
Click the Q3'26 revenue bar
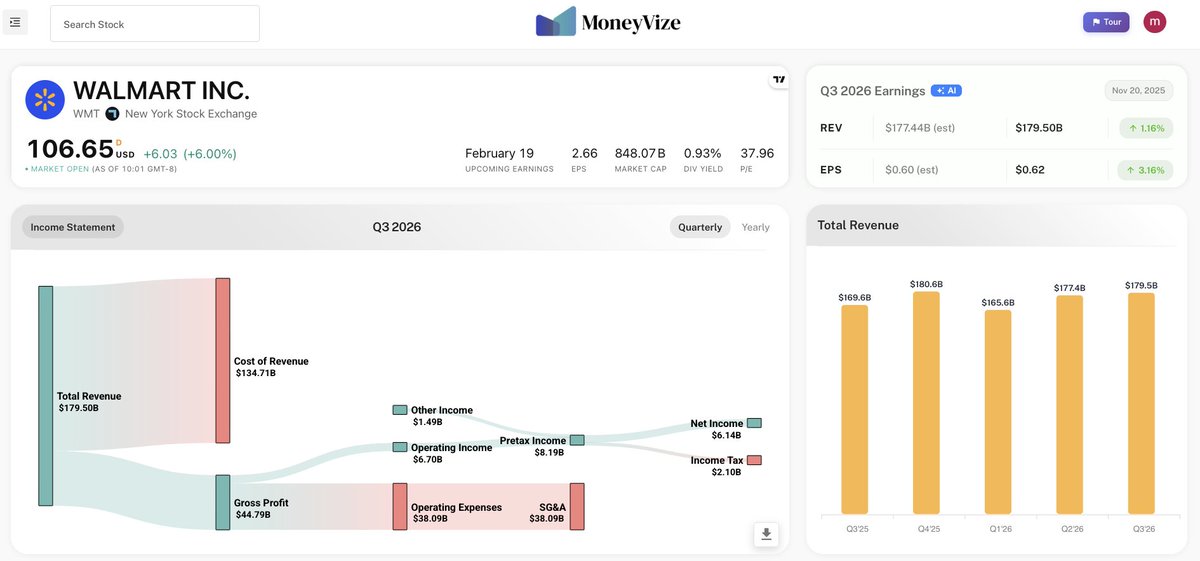[x=1141, y=403]
